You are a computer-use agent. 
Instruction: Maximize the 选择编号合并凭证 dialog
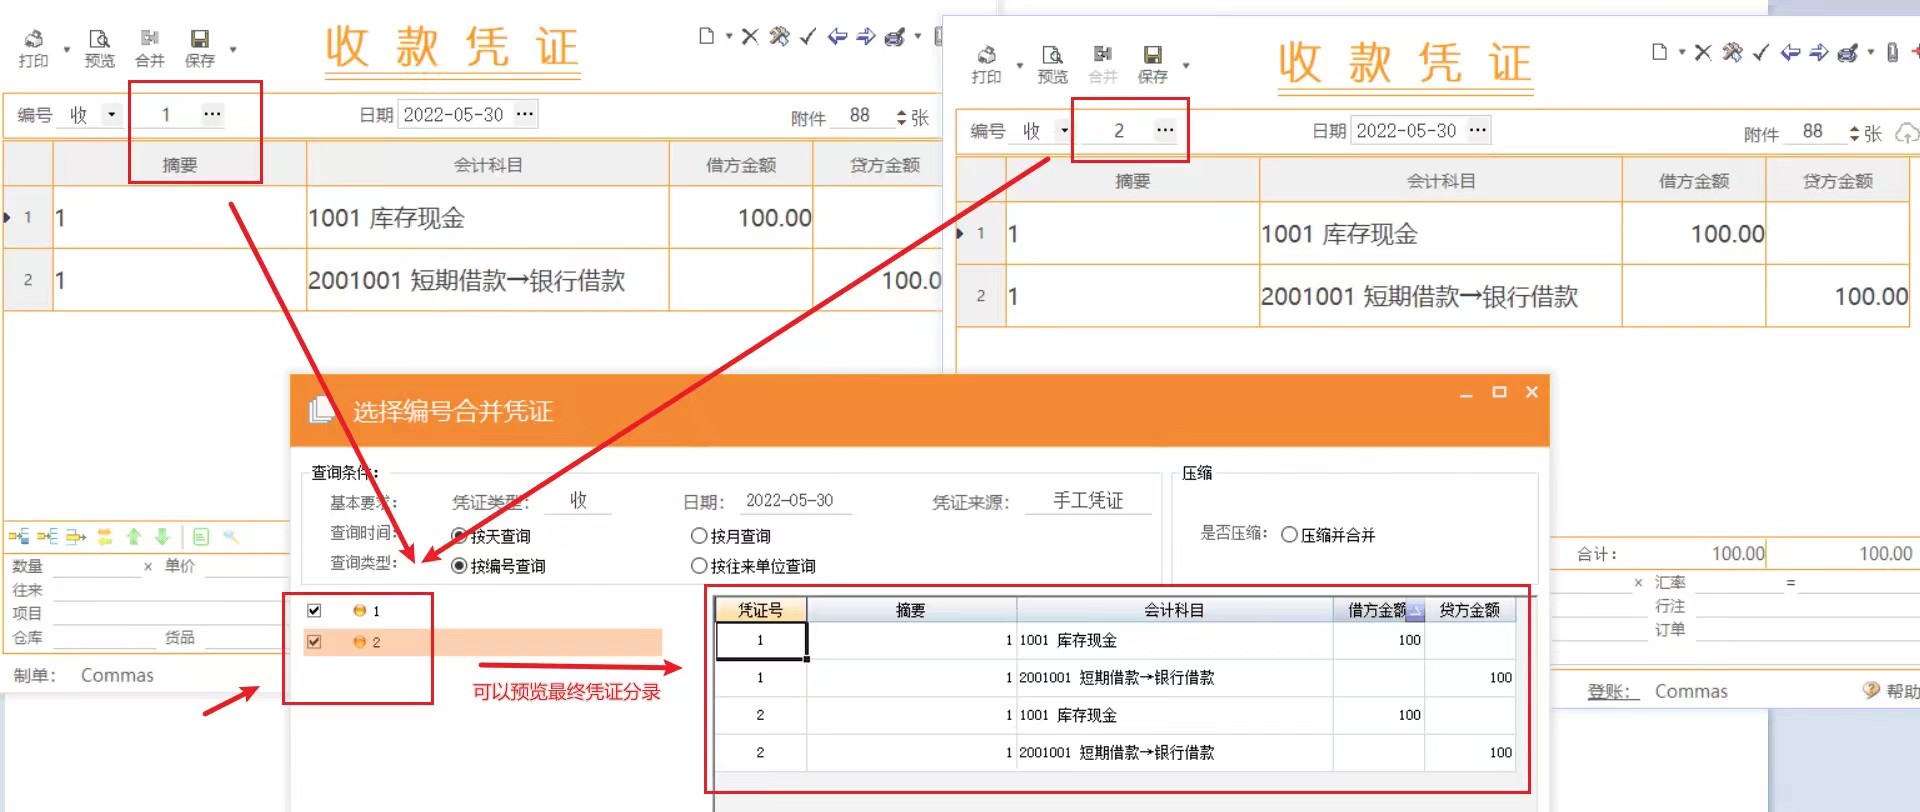1499,392
